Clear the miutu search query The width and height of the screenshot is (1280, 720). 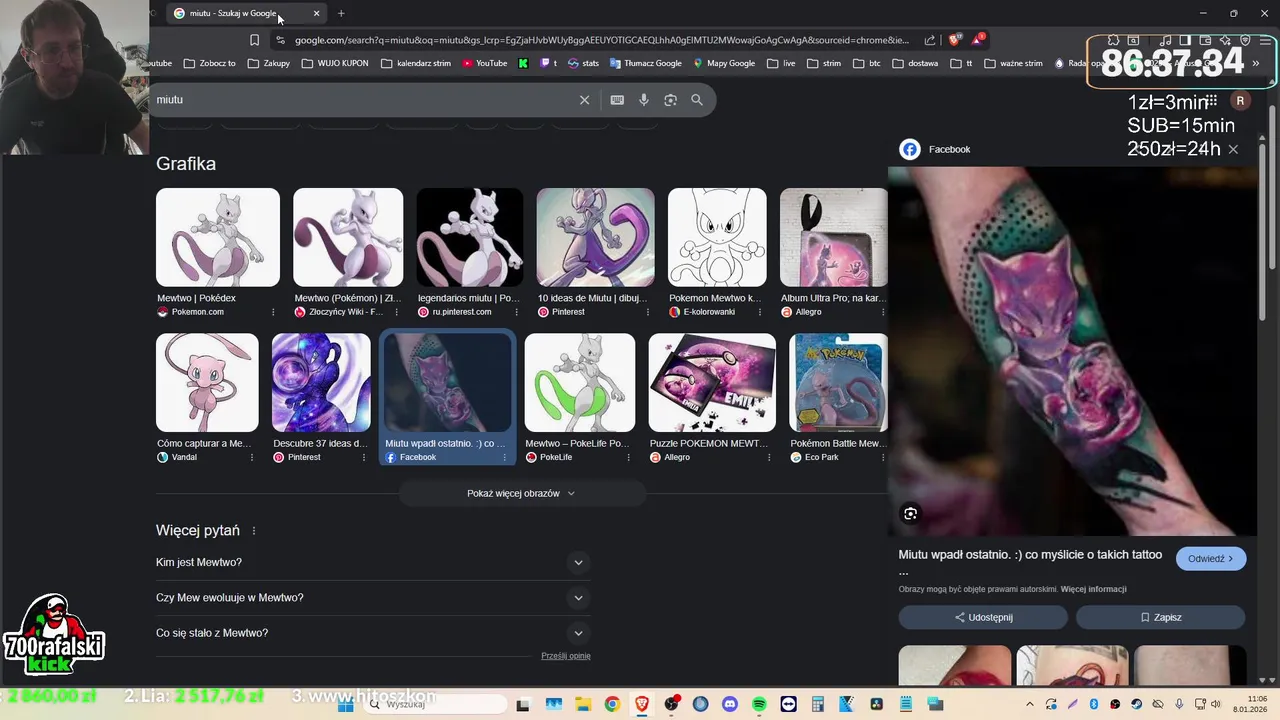[x=585, y=100]
